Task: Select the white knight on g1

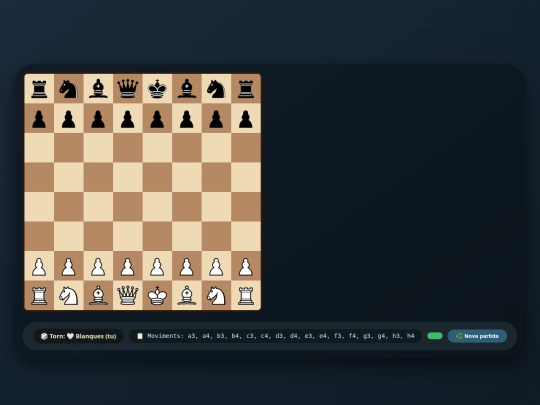Action: point(216,295)
